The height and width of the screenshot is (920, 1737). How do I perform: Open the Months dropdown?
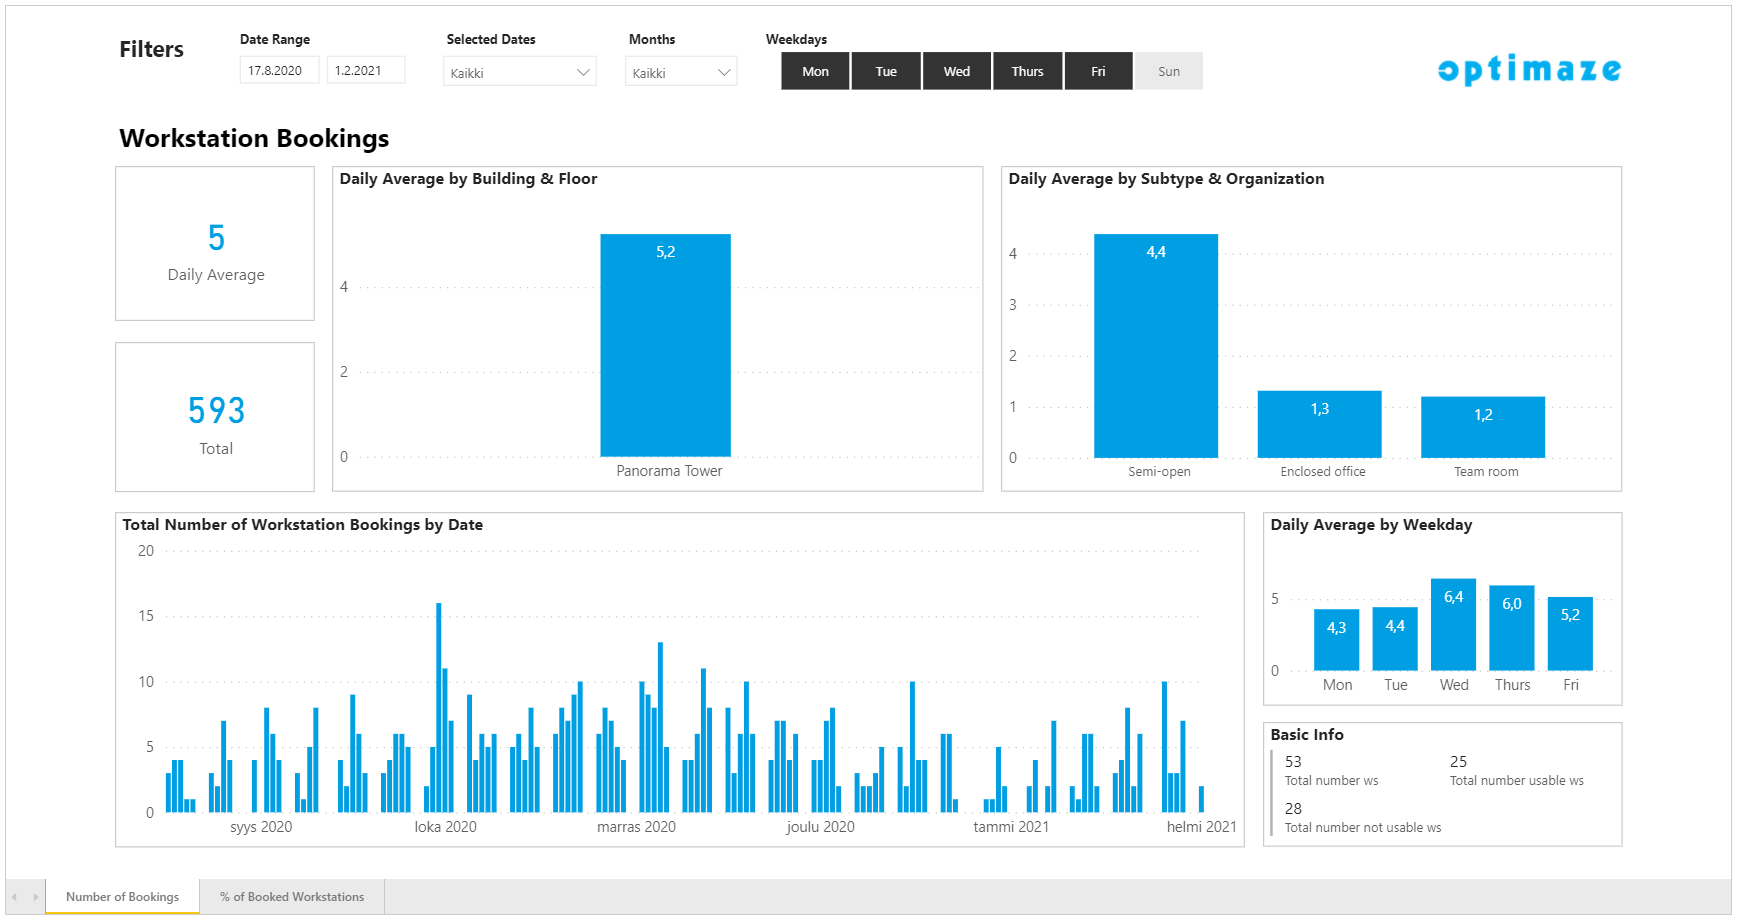(x=681, y=73)
